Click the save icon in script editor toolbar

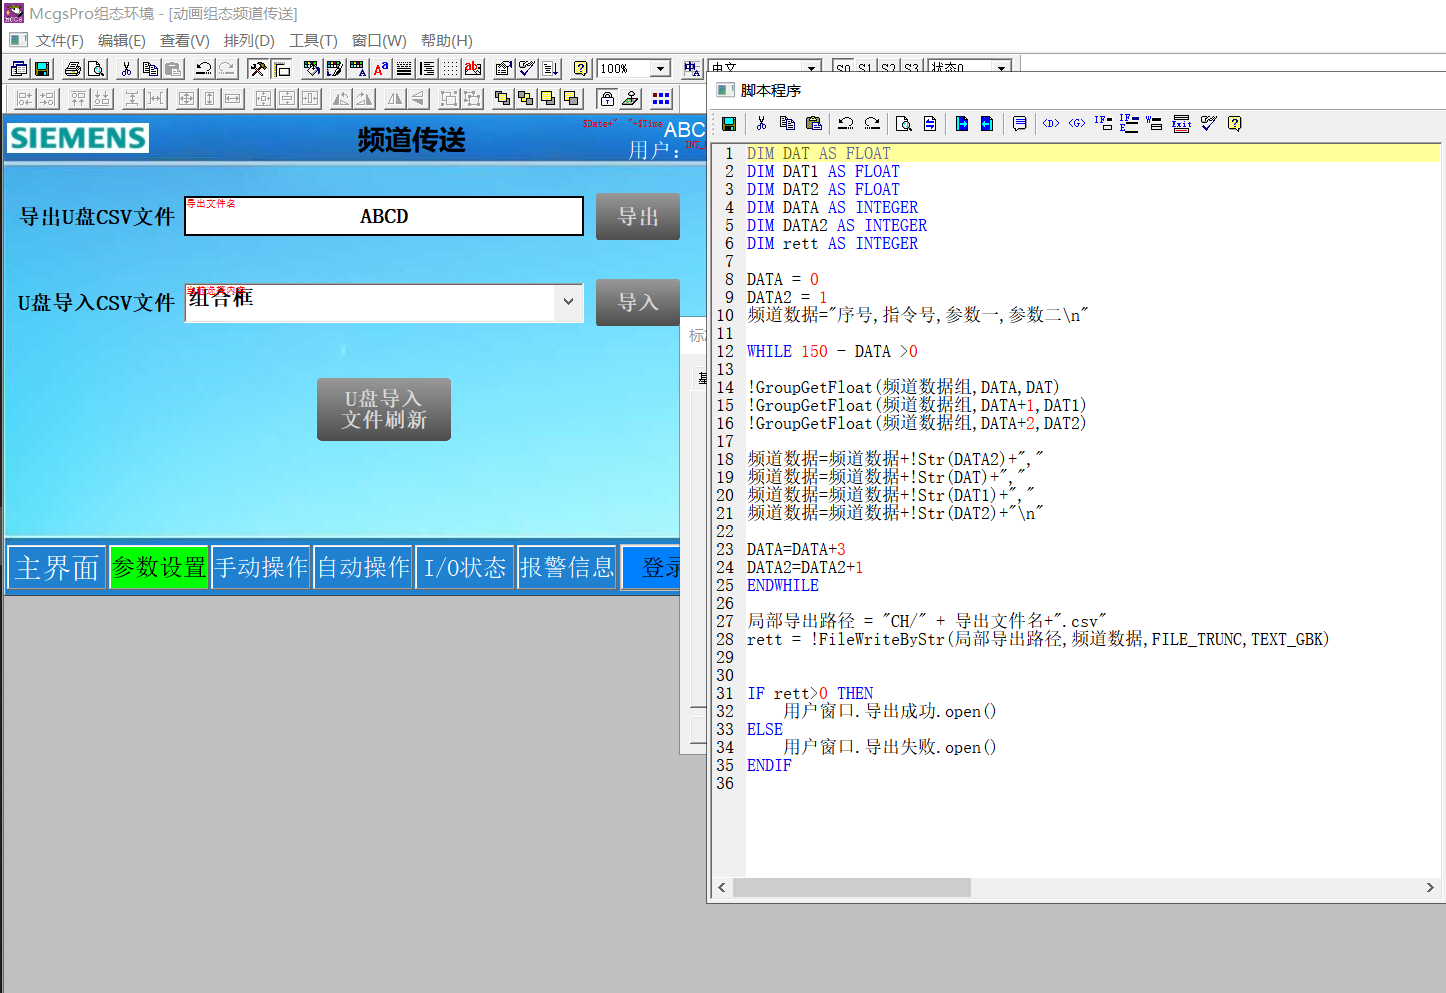point(729,124)
